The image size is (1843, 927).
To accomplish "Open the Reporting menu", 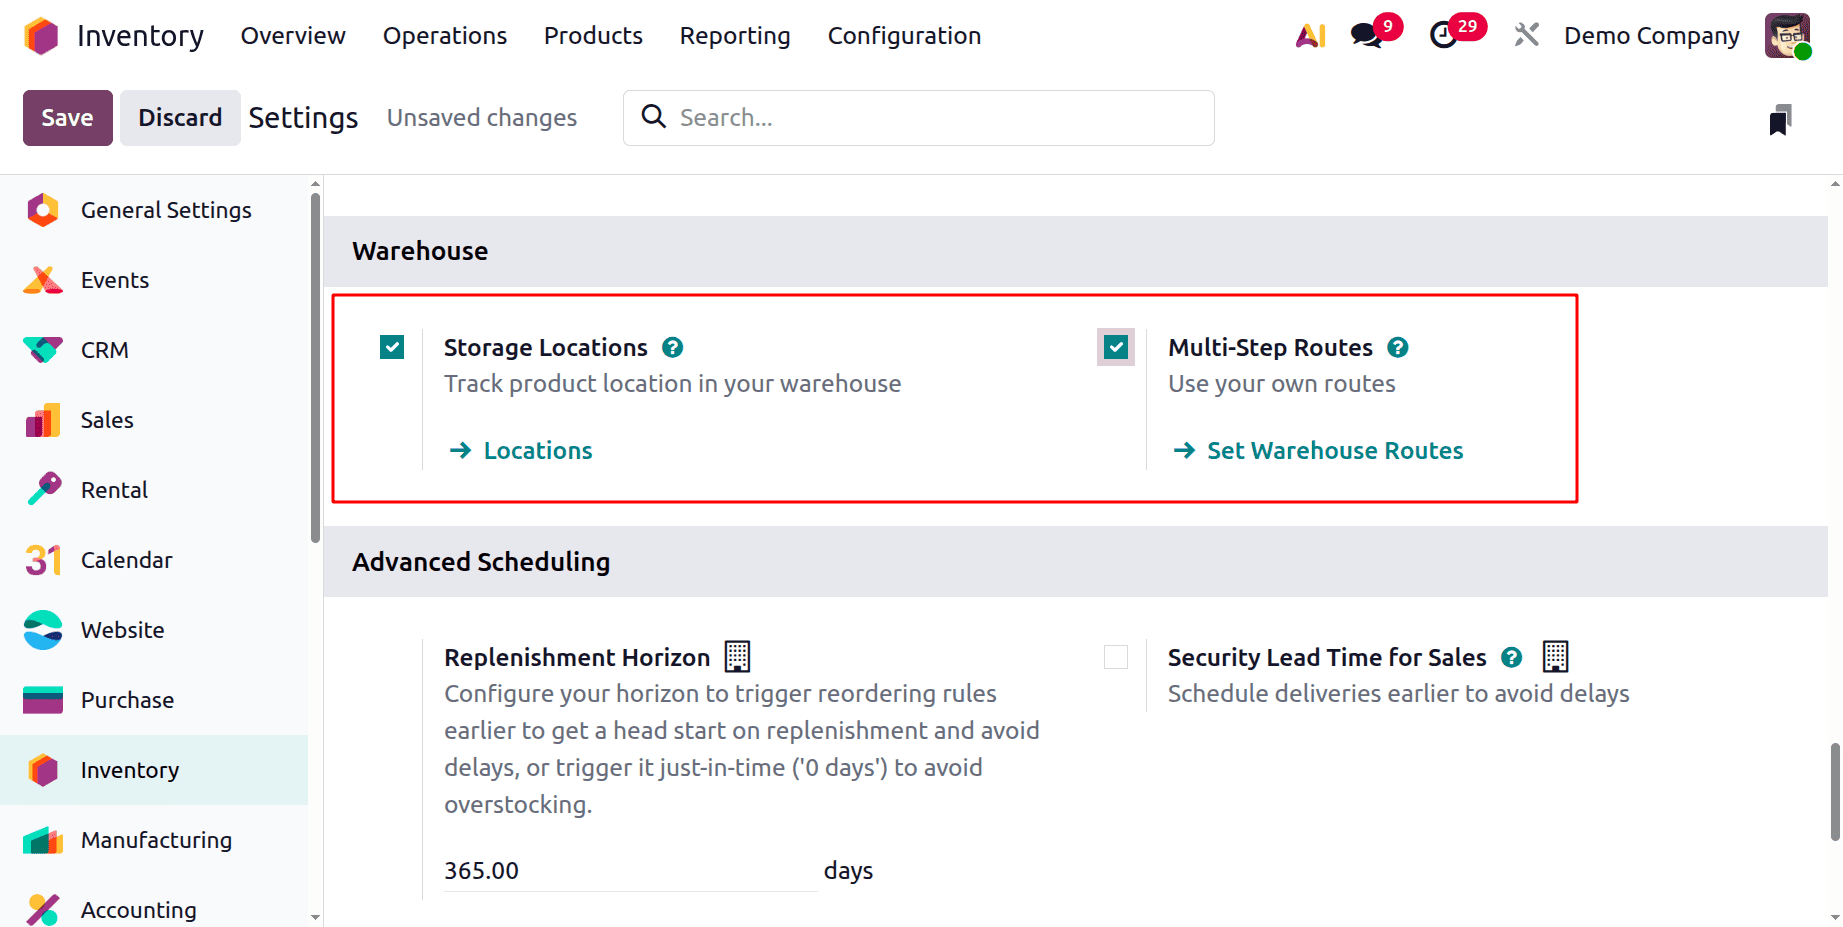I will 734,35.
